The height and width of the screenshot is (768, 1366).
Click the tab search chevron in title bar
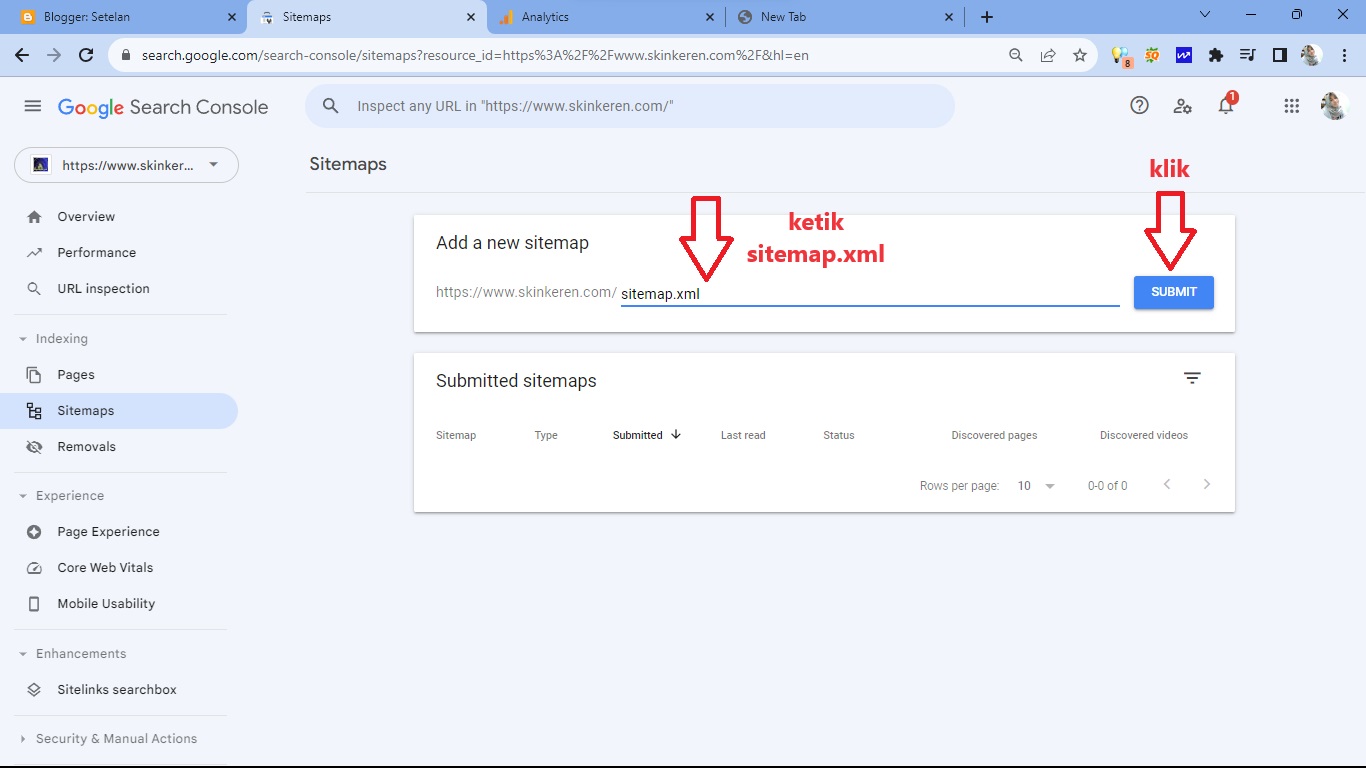pyautogui.click(x=1205, y=15)
